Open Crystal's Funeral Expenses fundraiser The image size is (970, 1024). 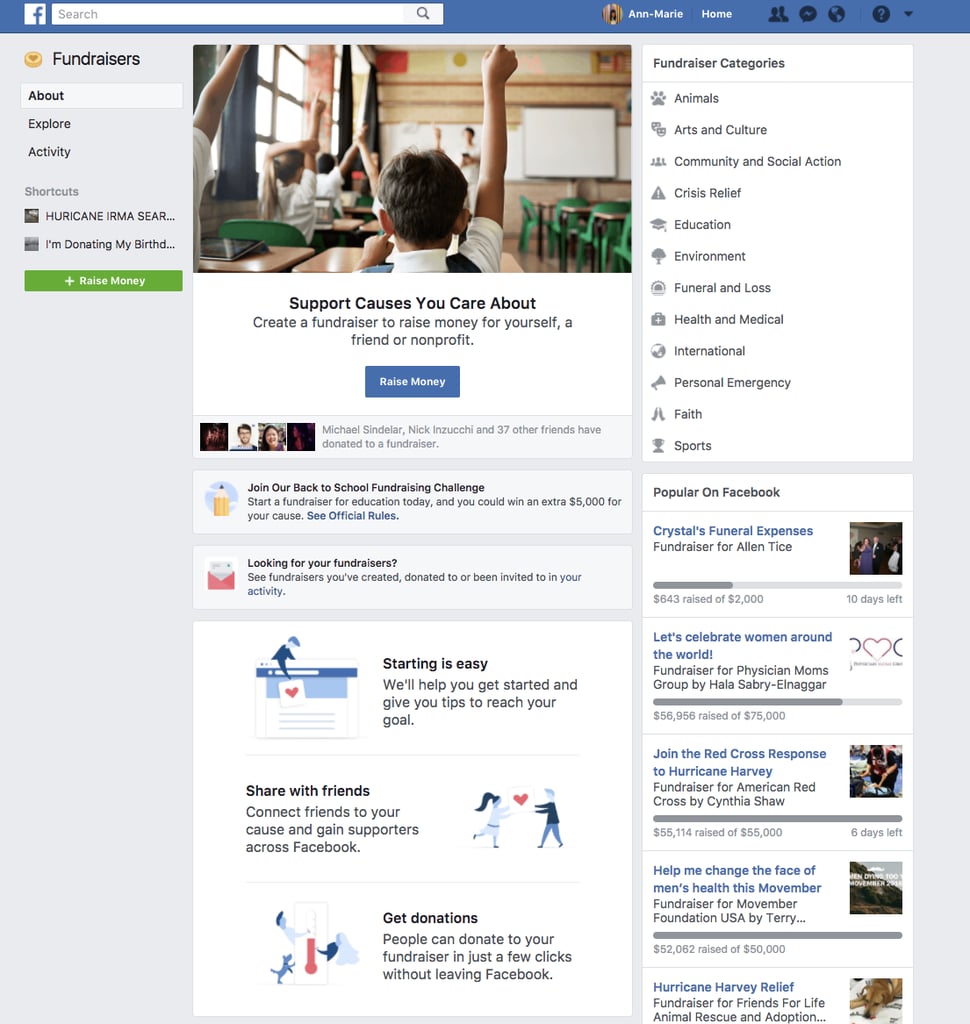point(733,531)
